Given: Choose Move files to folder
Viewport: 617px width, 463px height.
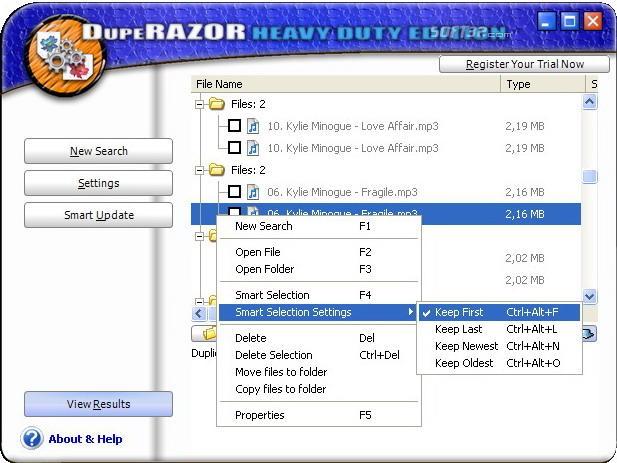Looking at the screenshot, I should [x=320, y=372].
